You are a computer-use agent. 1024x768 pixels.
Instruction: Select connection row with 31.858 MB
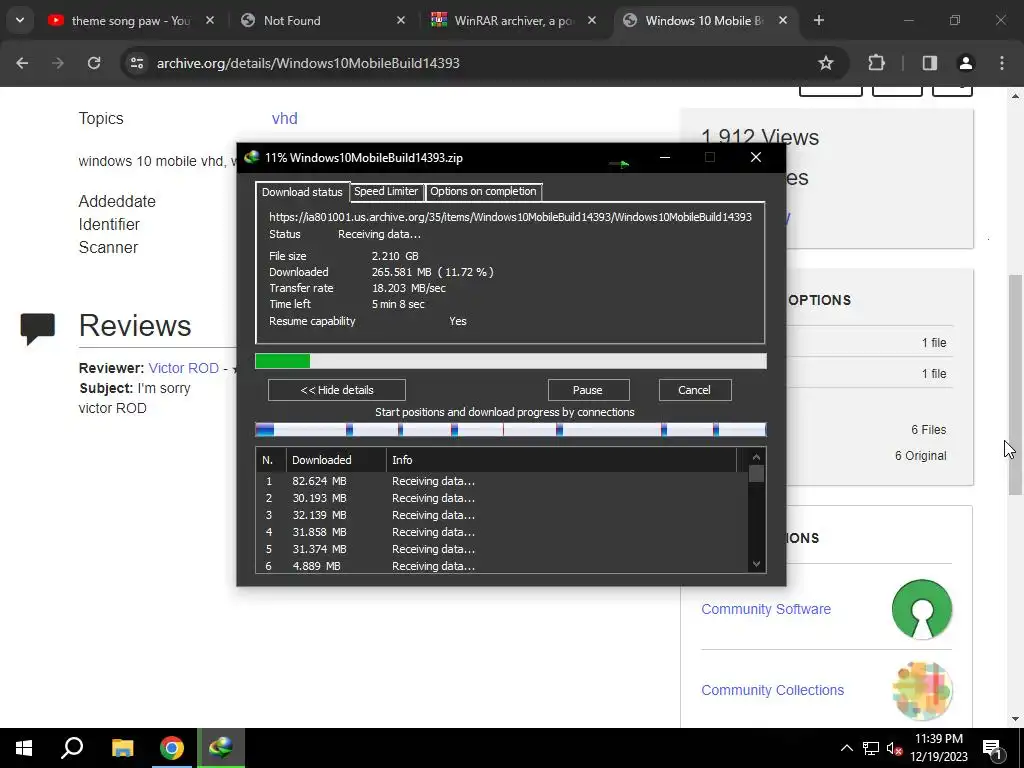(x=502, y=532)
